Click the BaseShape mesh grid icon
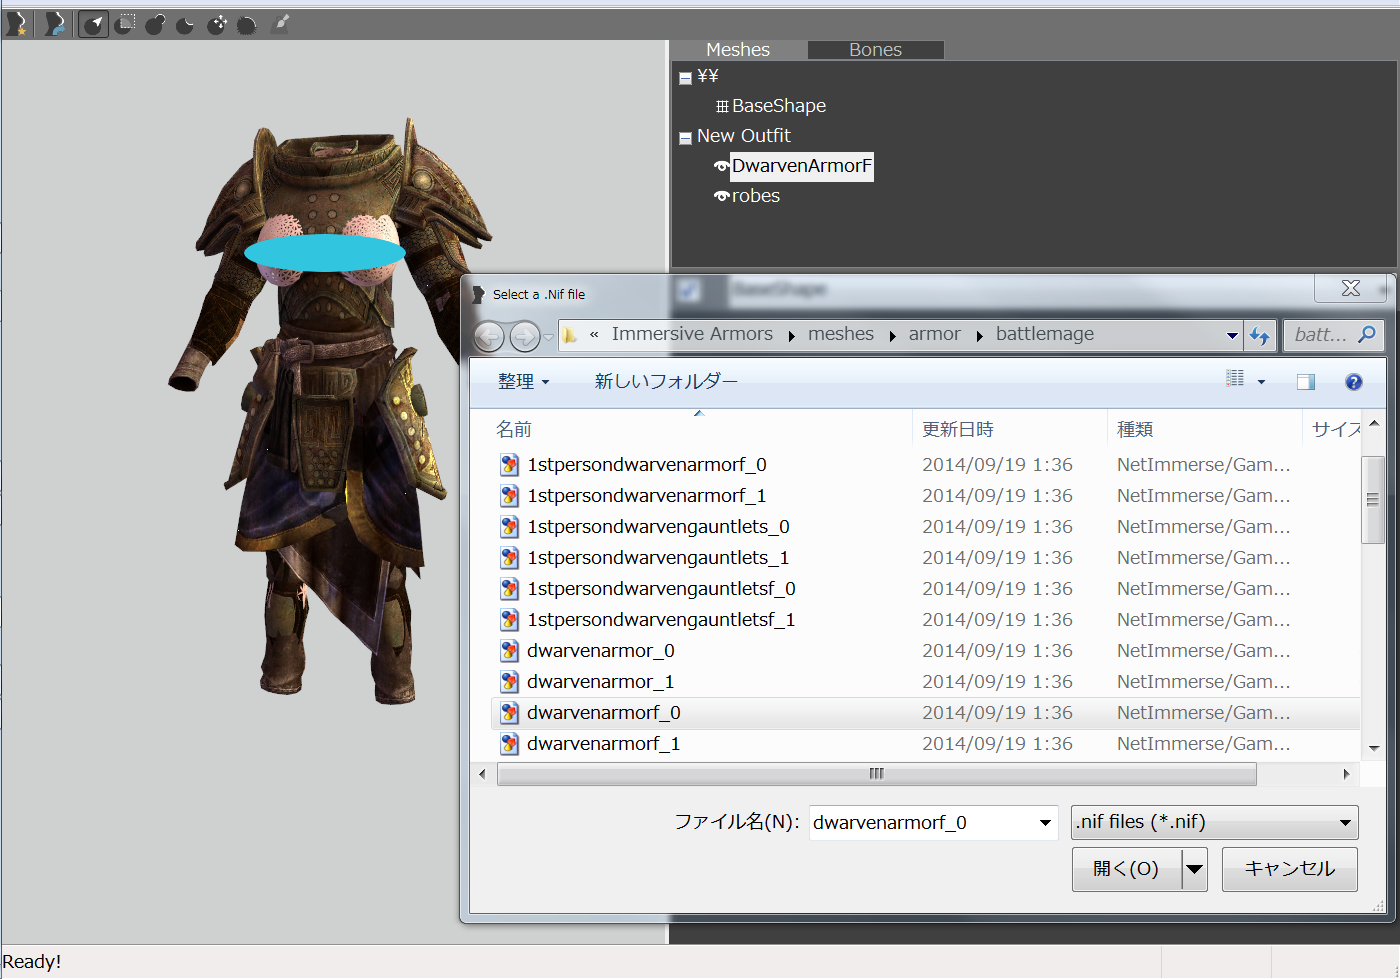 [722, 106]
